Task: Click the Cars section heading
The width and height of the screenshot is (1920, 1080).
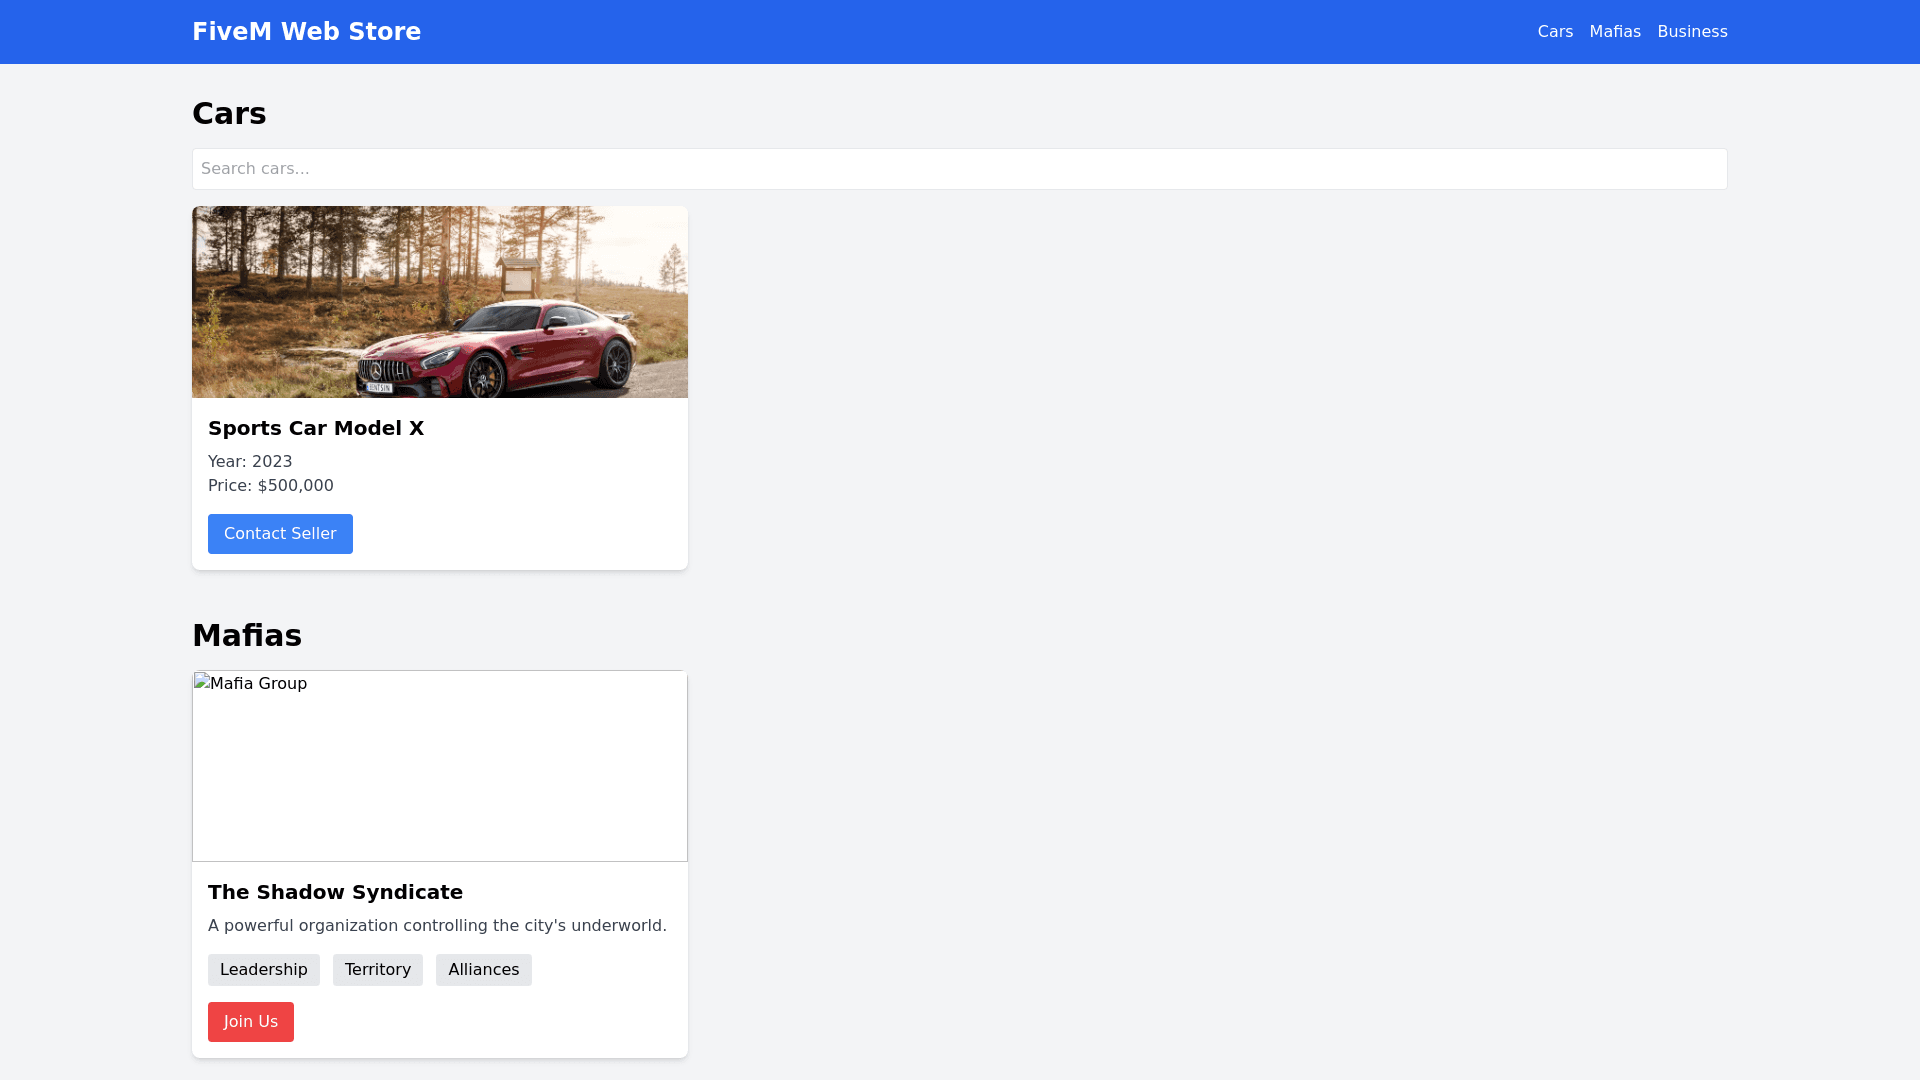Action: [x=229, y=114]
